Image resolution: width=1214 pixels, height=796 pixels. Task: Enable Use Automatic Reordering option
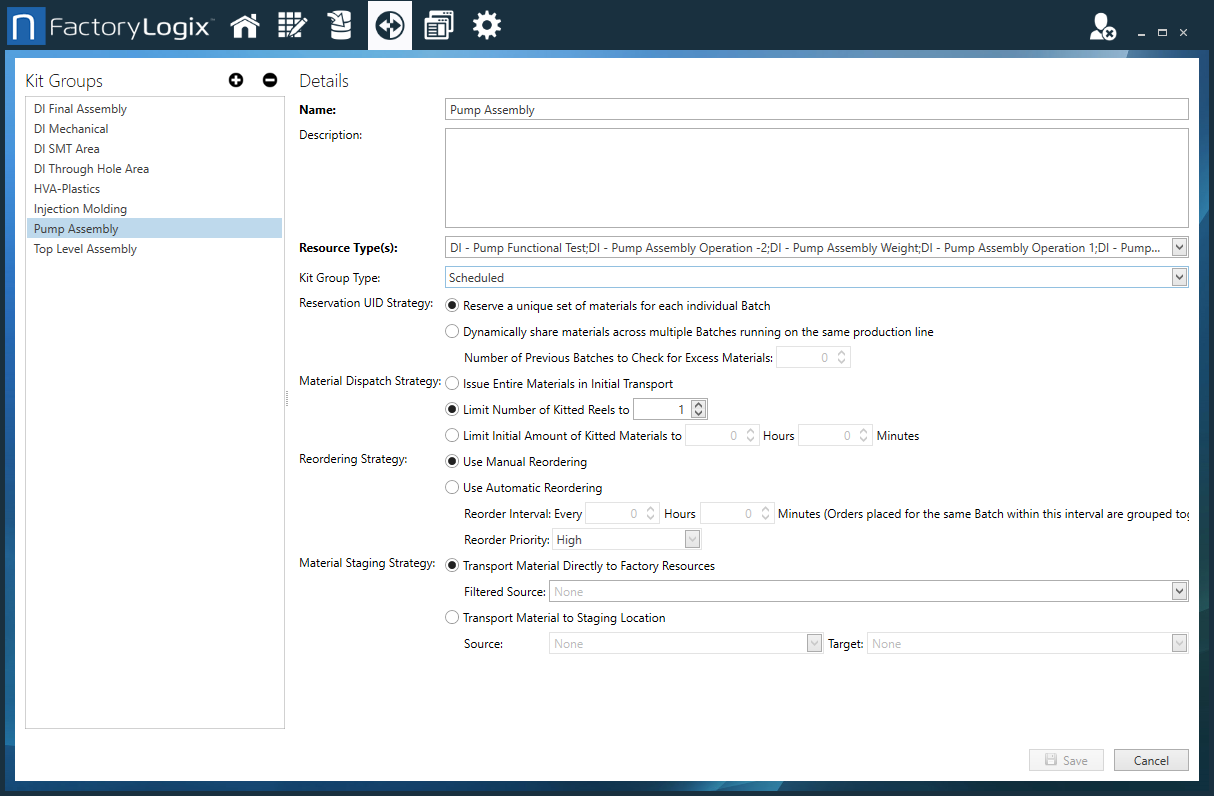453,488
